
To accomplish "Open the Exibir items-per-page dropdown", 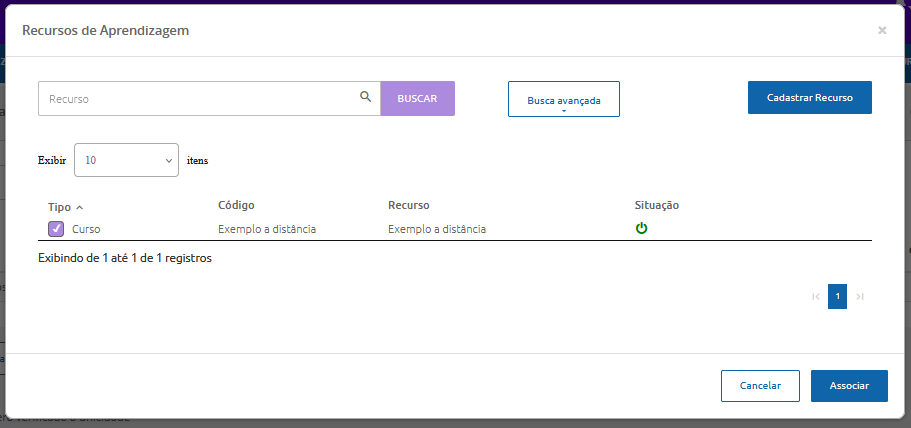I will click(126, 160).
